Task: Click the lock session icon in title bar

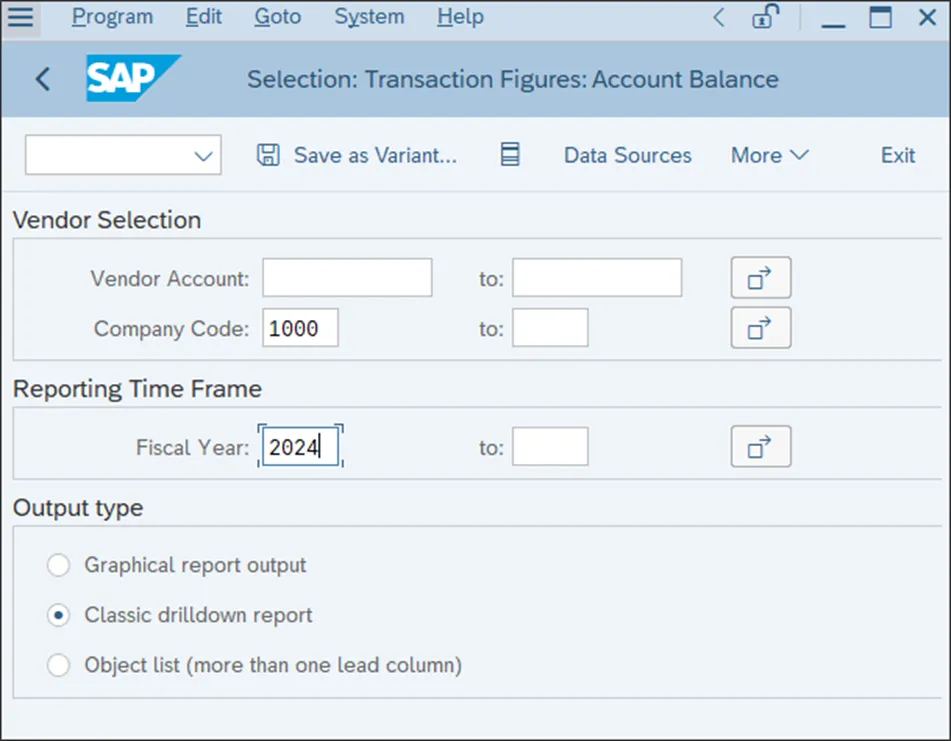Action: click(x=767, y=17)
